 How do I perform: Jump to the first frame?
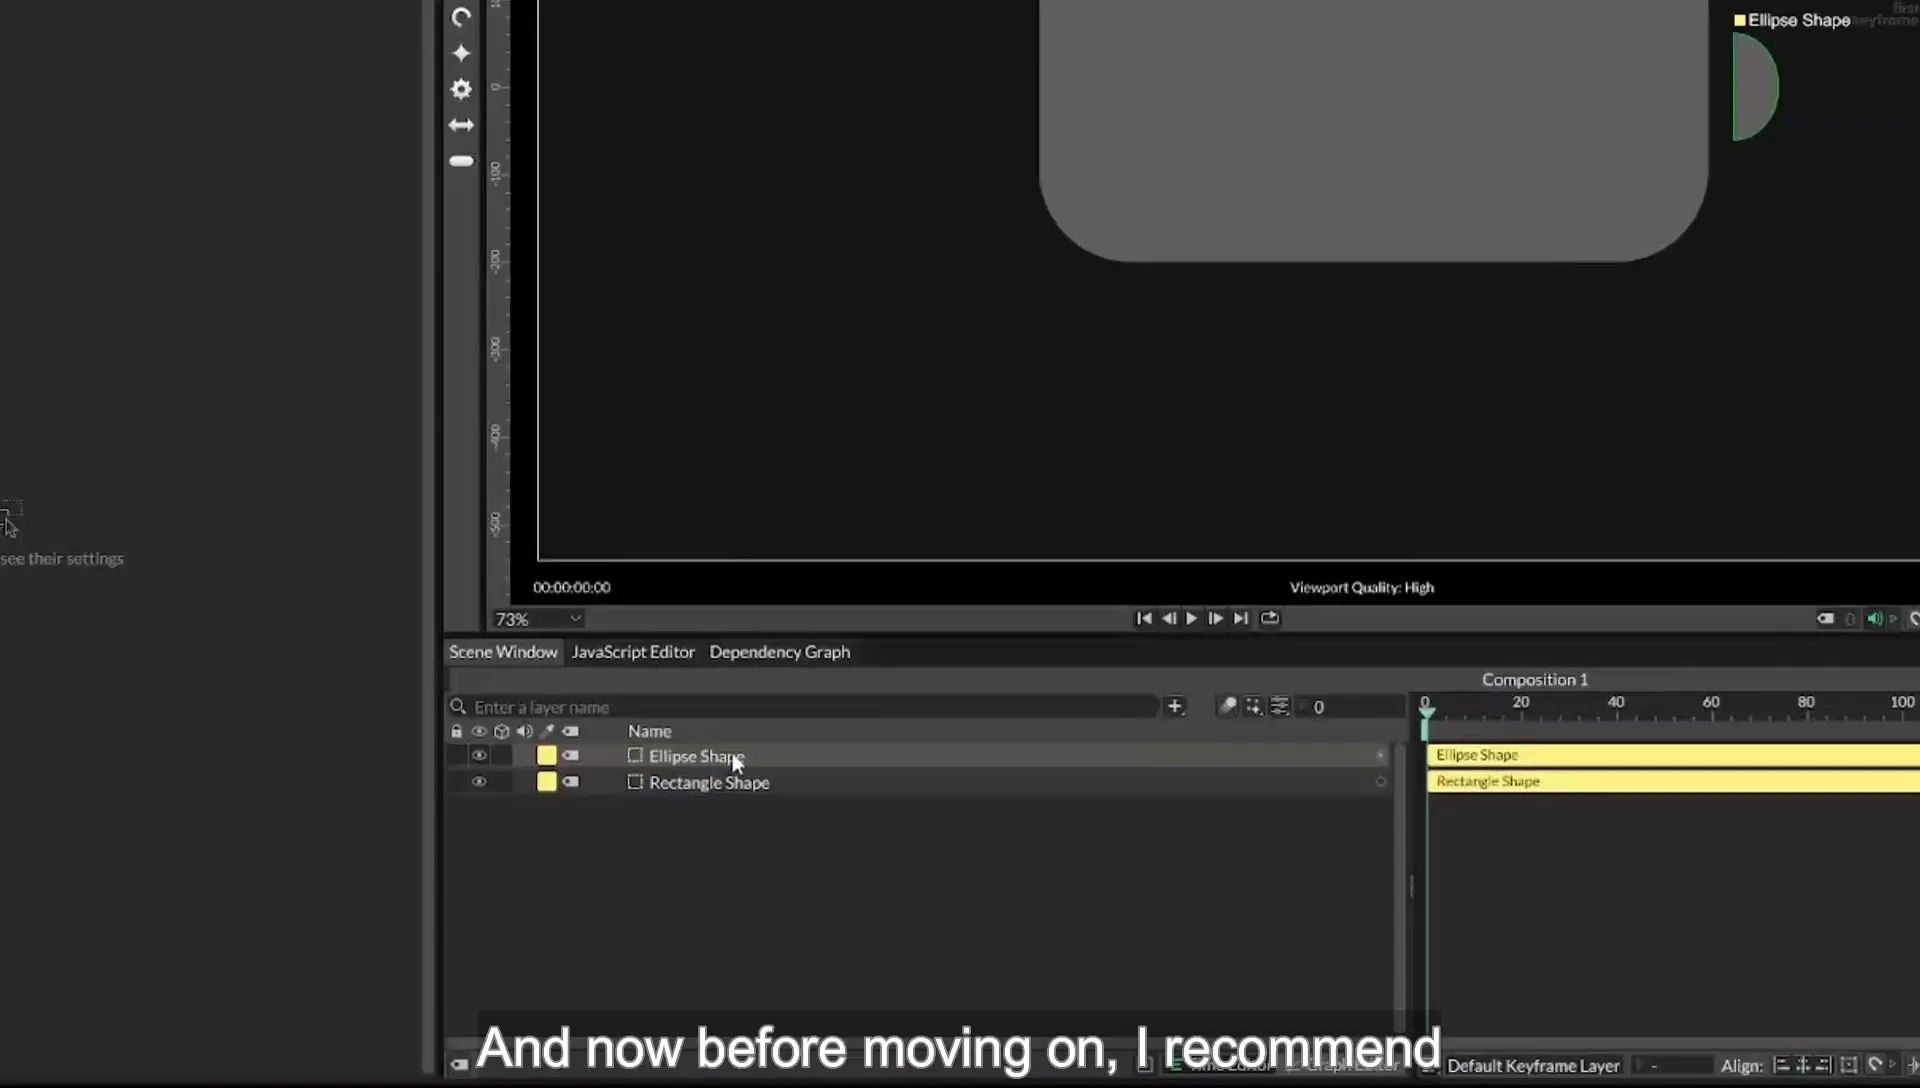(1144, 619)
